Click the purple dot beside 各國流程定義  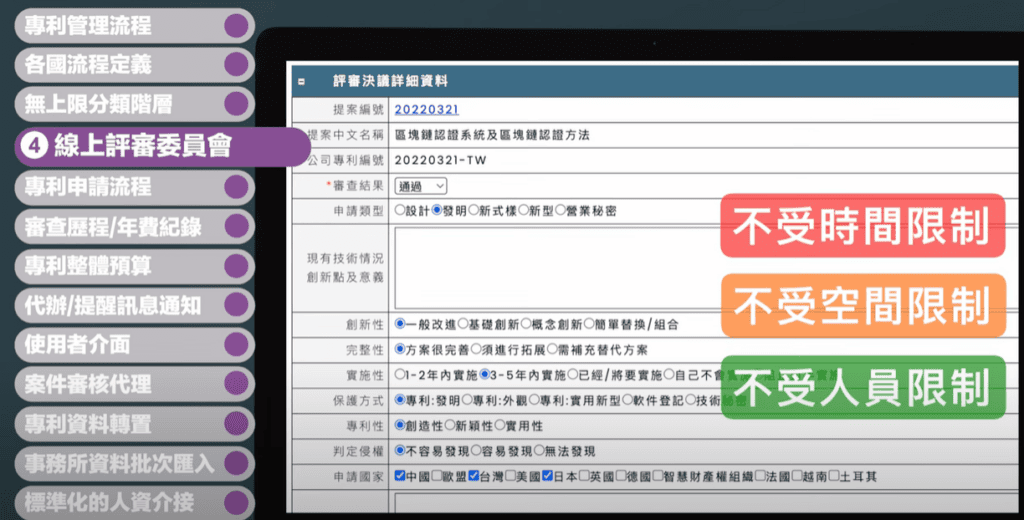pos(236,65)
